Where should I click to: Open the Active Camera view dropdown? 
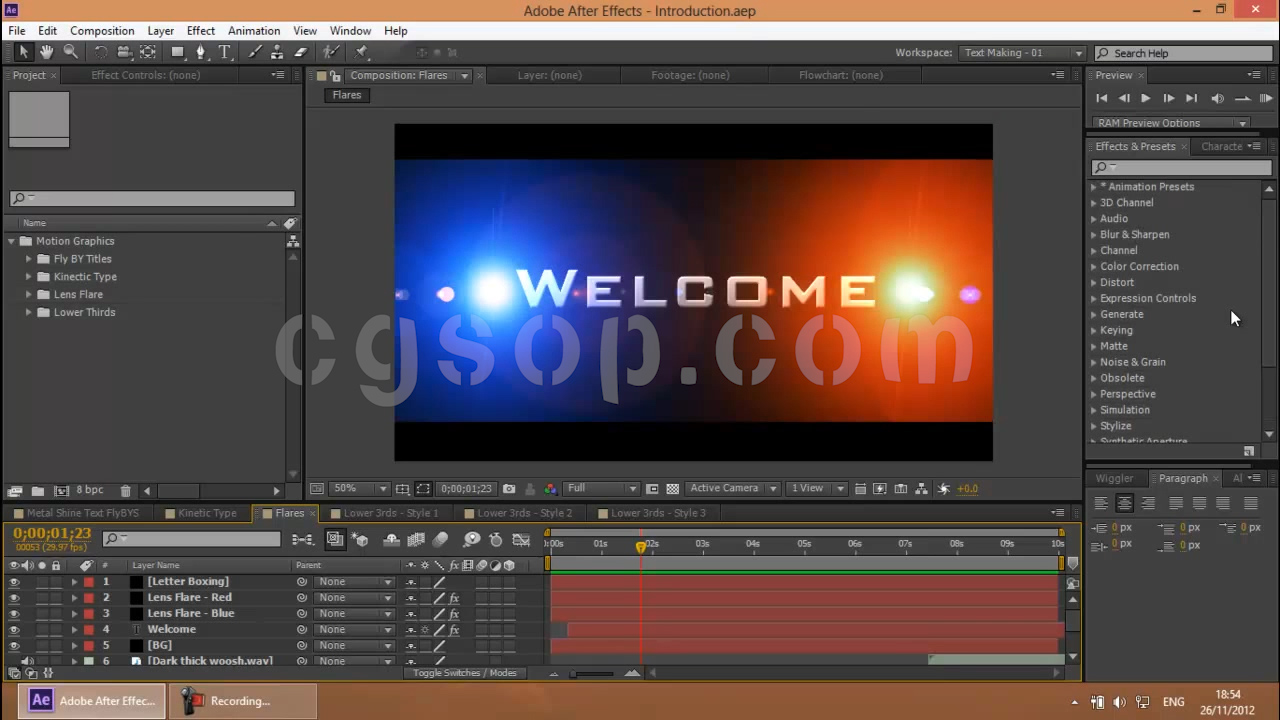click(x=733, y=489)
